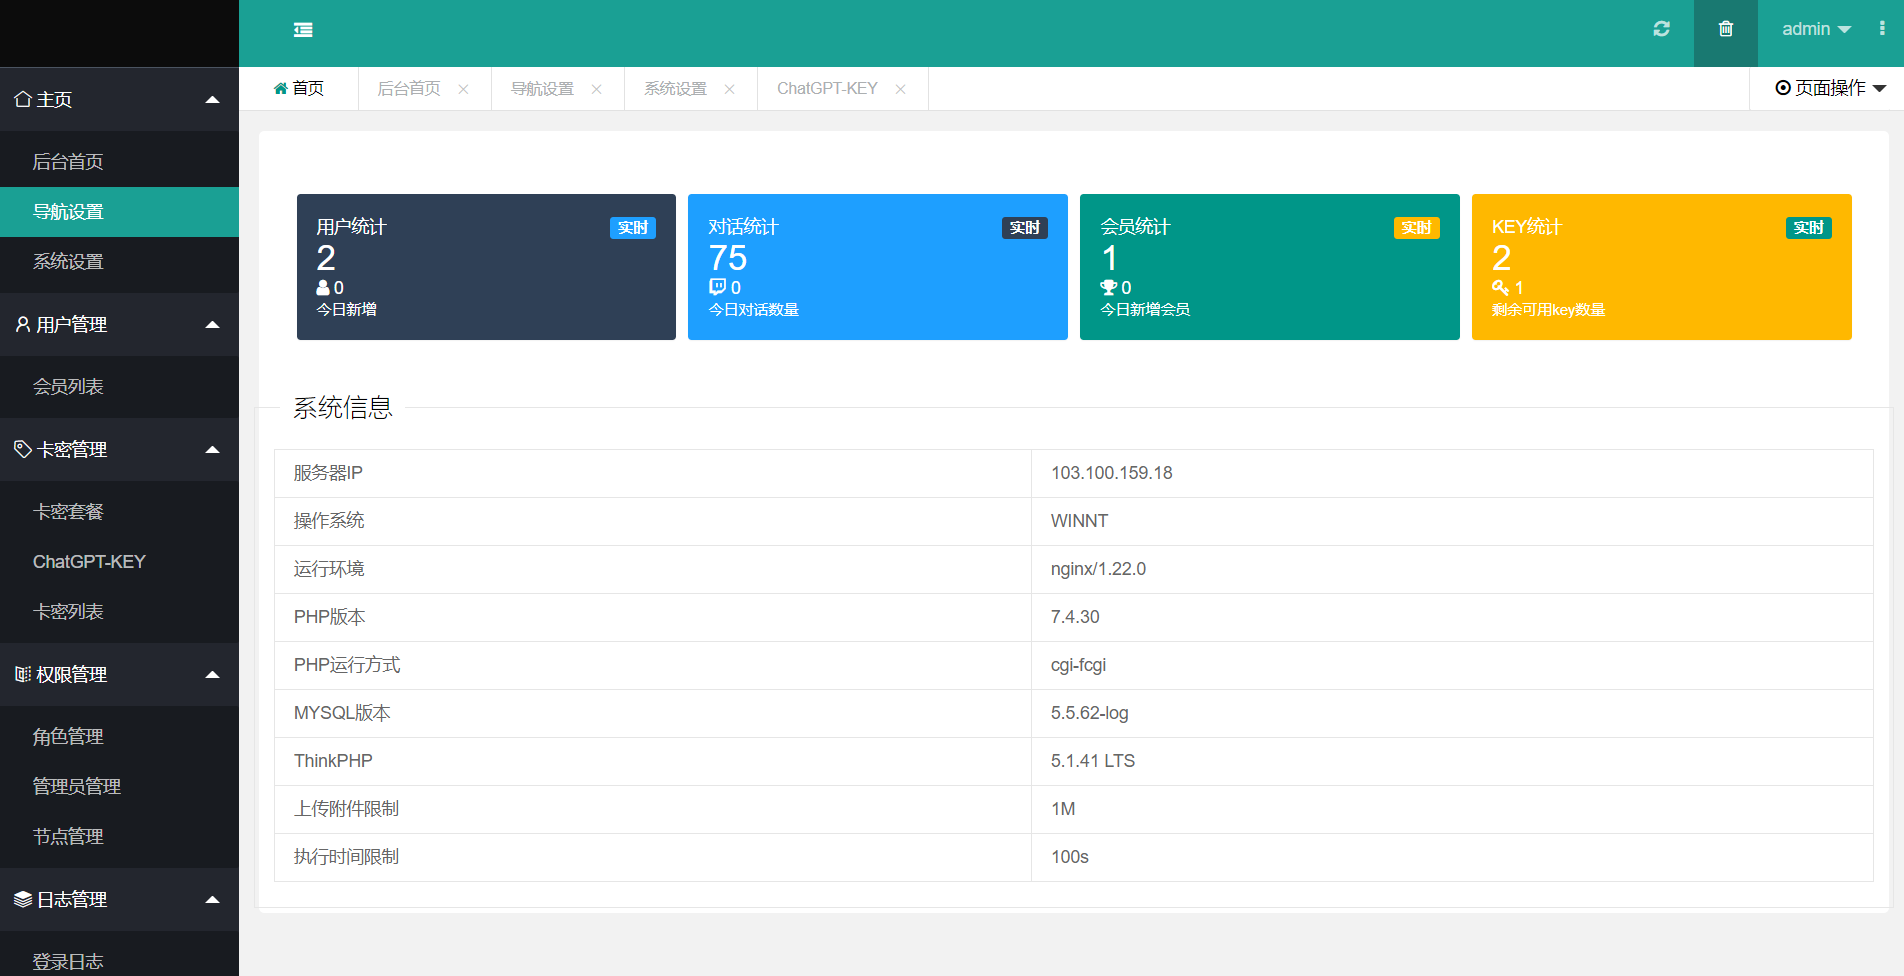1904x976 pixels.
Task: Click the 5.5.62-log MYSQL value
Action: tap(1089, 713)
